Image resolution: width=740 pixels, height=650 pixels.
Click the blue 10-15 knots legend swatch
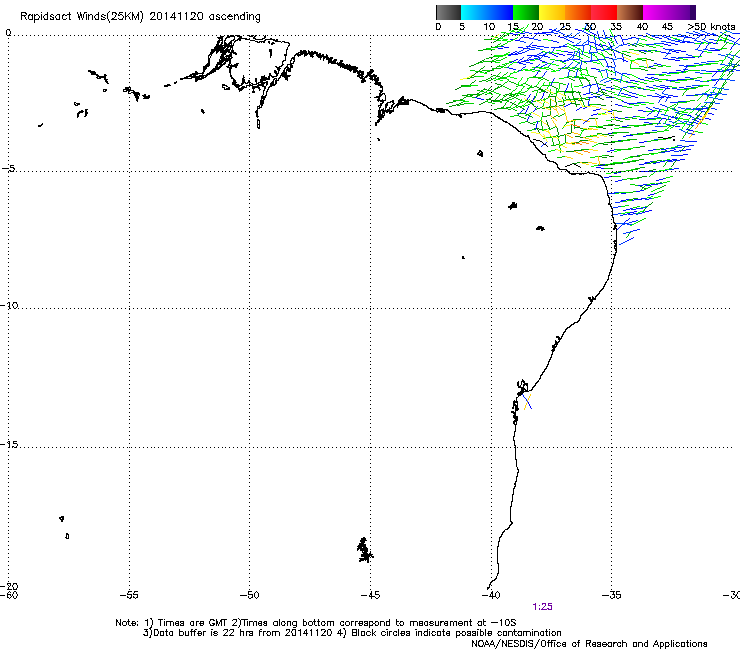point(500,12)
